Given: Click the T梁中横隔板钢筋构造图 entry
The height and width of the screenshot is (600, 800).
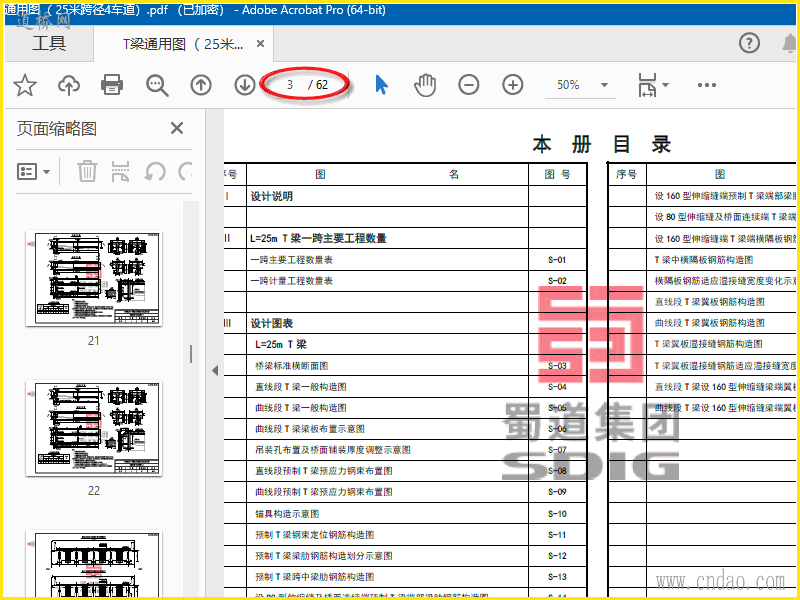Looking at the screenshot, I should click(704, 260).
